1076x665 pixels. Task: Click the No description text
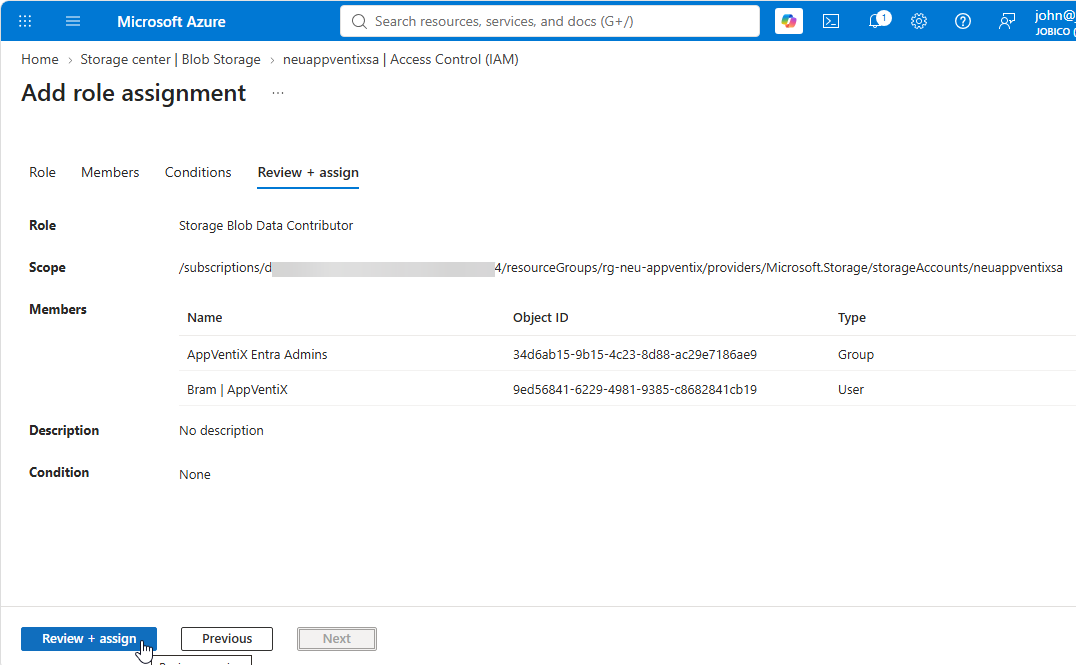tap(221, 430)
